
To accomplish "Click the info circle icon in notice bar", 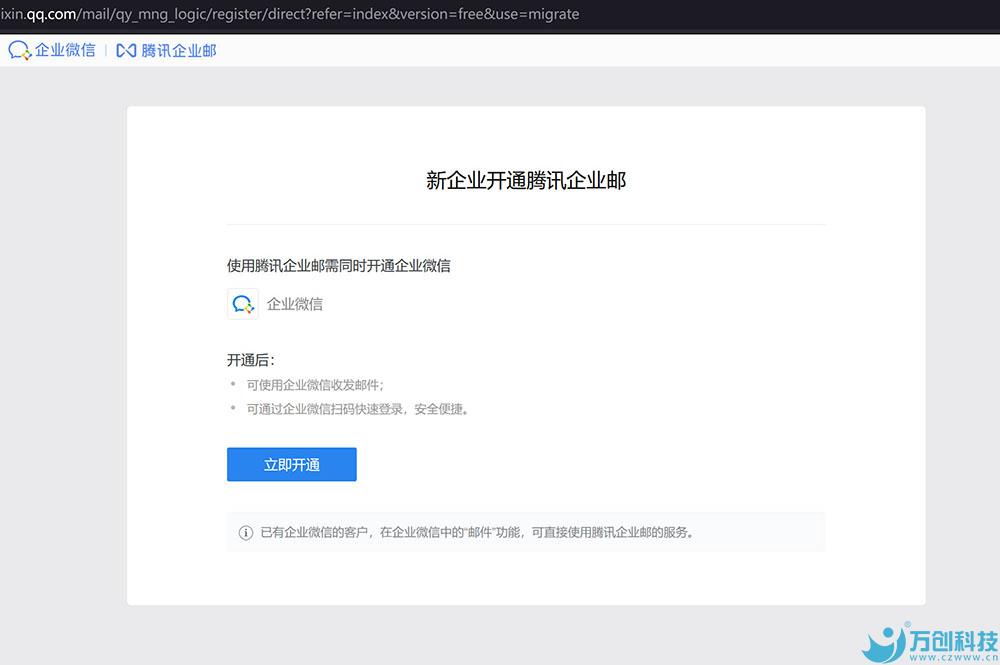I will (x=246, y=533).
